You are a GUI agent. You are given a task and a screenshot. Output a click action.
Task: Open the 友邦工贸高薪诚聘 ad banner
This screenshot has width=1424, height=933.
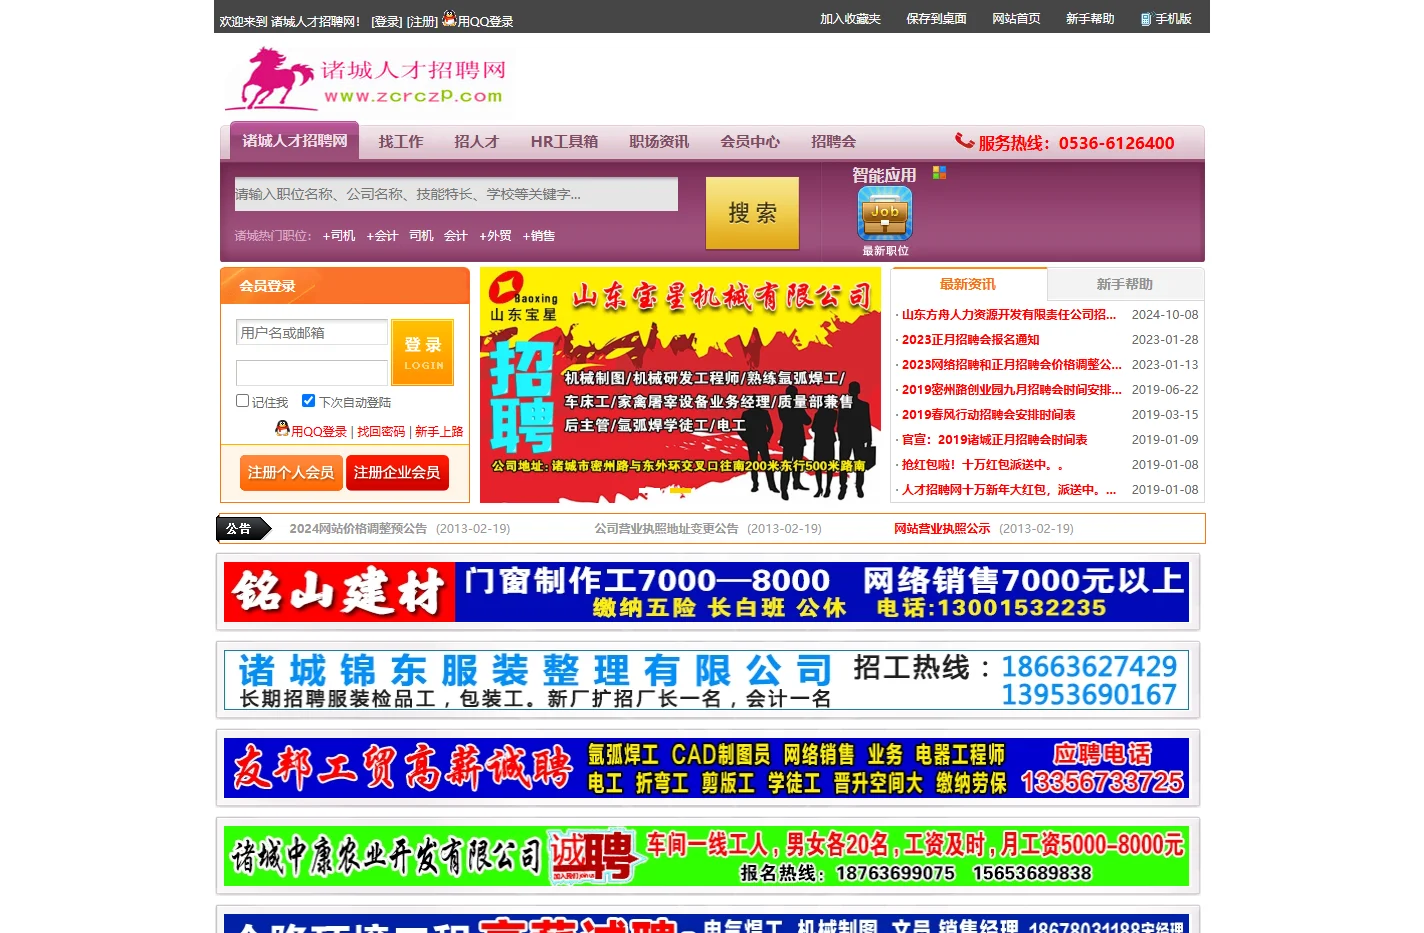706,768
